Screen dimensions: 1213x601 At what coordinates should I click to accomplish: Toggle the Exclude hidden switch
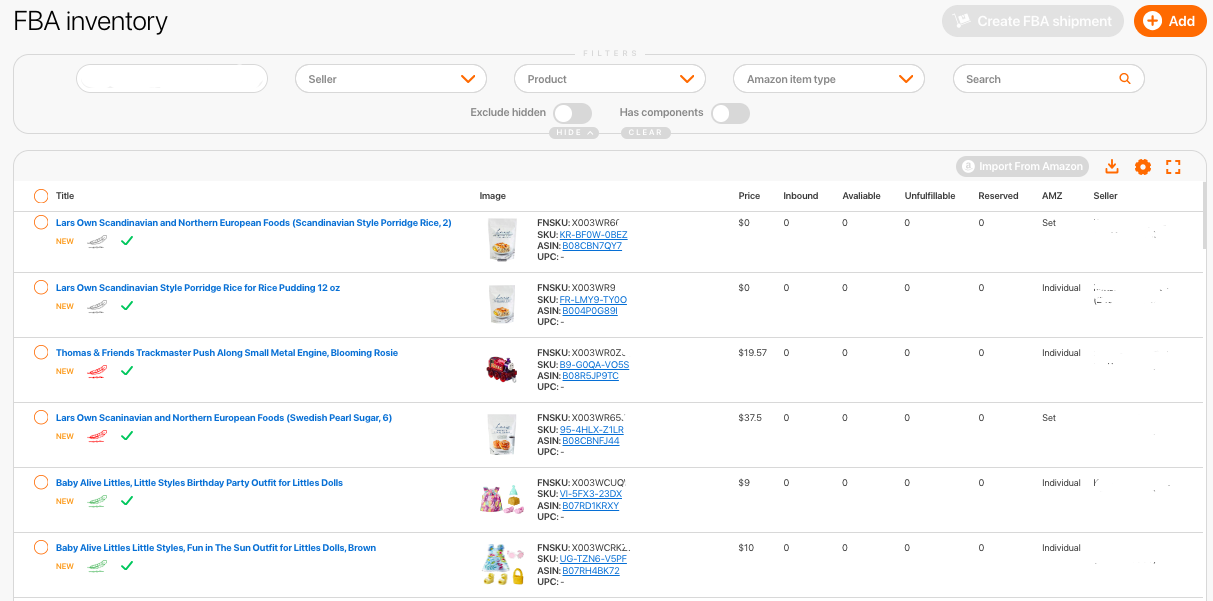[572, 113]
